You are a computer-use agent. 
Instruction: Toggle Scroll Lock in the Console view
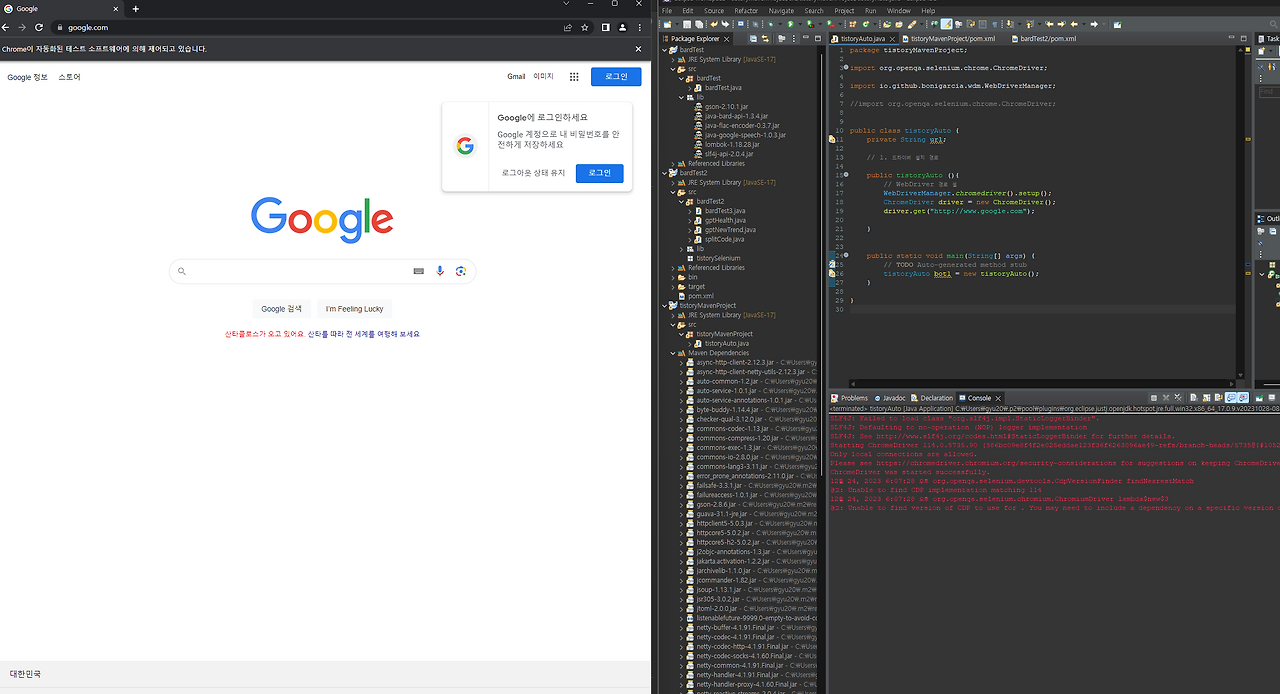pyautogui.click(x=1206, y=397)
